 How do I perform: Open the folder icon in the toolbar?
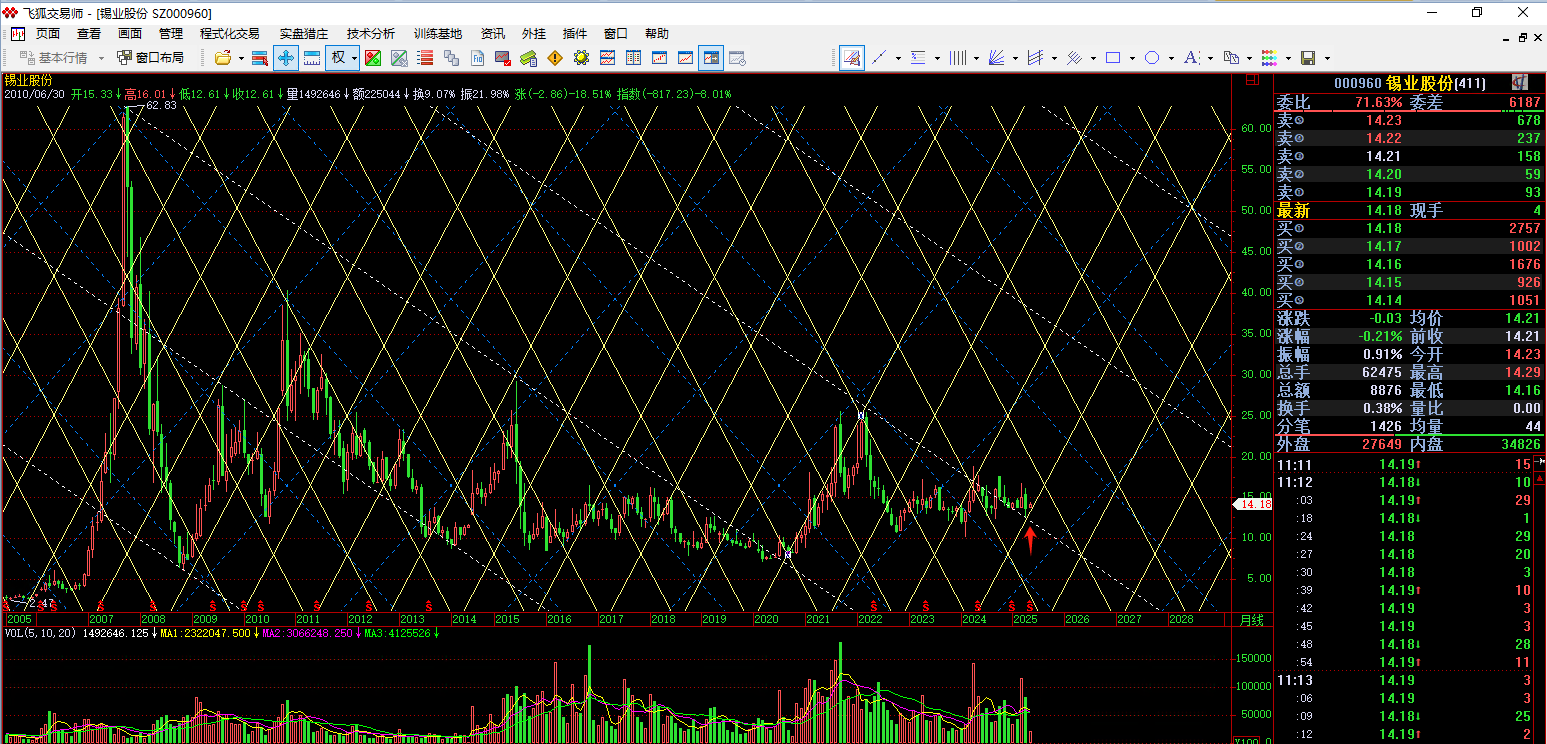point(223,58)
